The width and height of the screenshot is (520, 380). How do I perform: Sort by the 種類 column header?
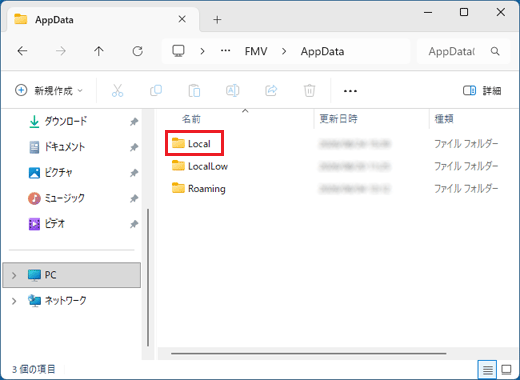coord(444,119)
